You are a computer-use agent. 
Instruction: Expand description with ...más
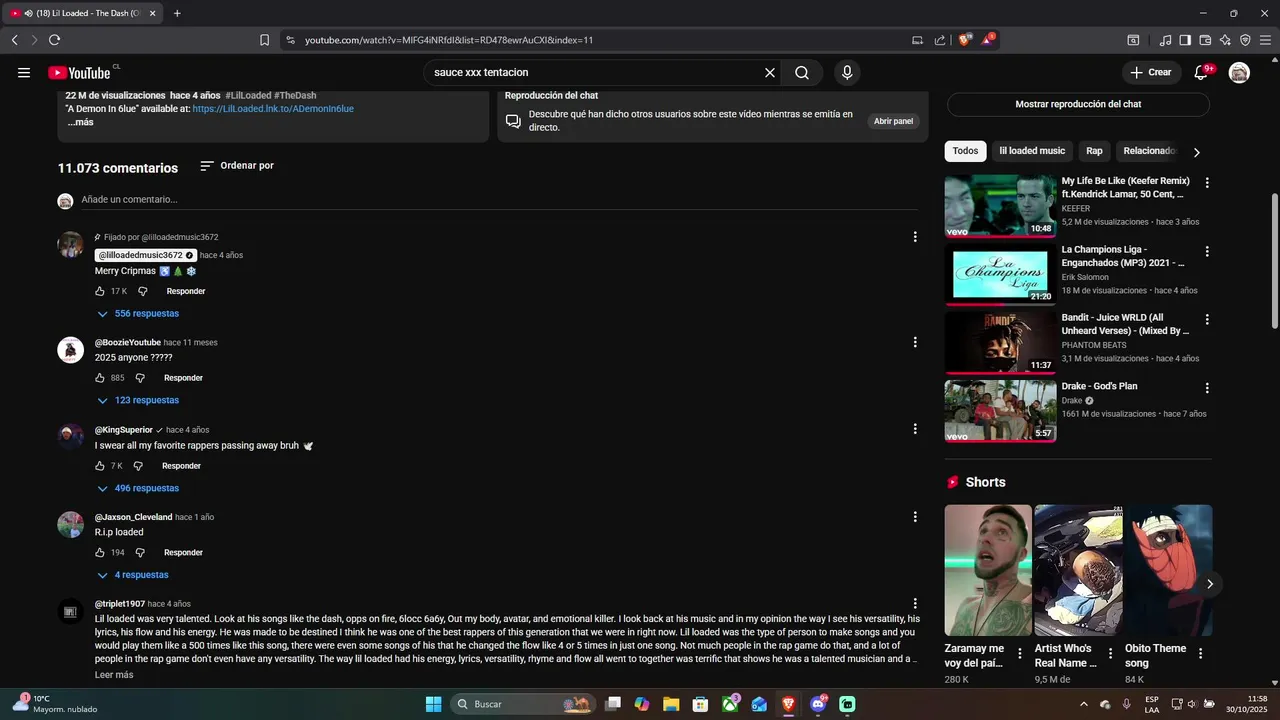click(81, 122)
